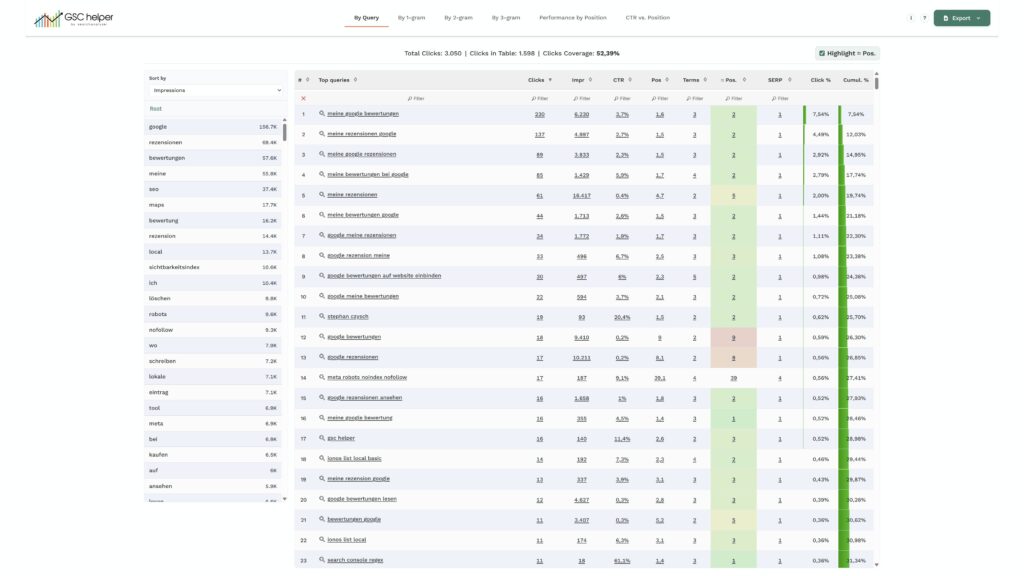Expand the Export button dropdown
The height and width of the screenshot is (576, 1024).
961,18
